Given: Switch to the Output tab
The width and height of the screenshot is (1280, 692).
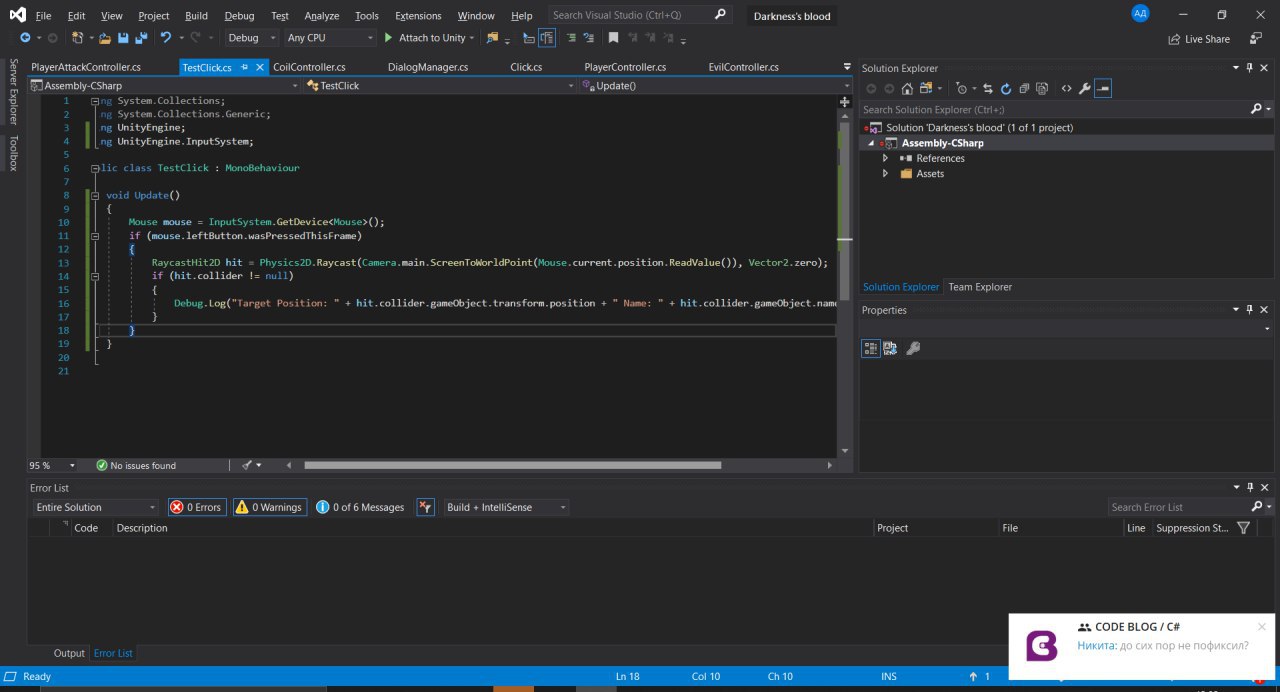Looking at the screenshot, I should [69, 653].
